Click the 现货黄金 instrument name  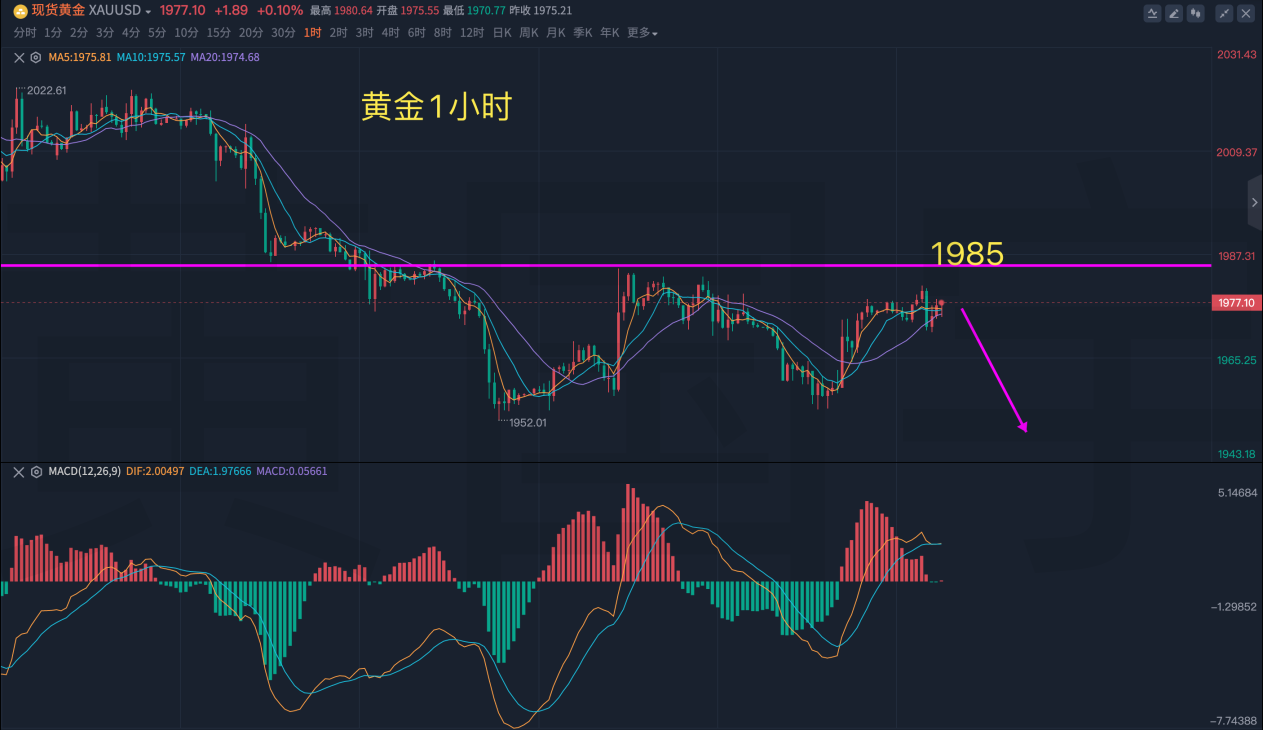coord(58,10)
